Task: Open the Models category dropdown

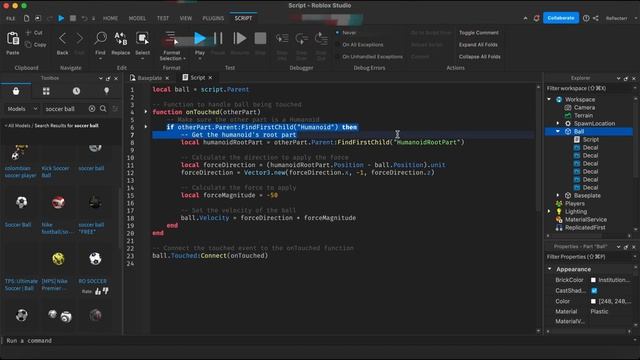Action: pos(22,109)
